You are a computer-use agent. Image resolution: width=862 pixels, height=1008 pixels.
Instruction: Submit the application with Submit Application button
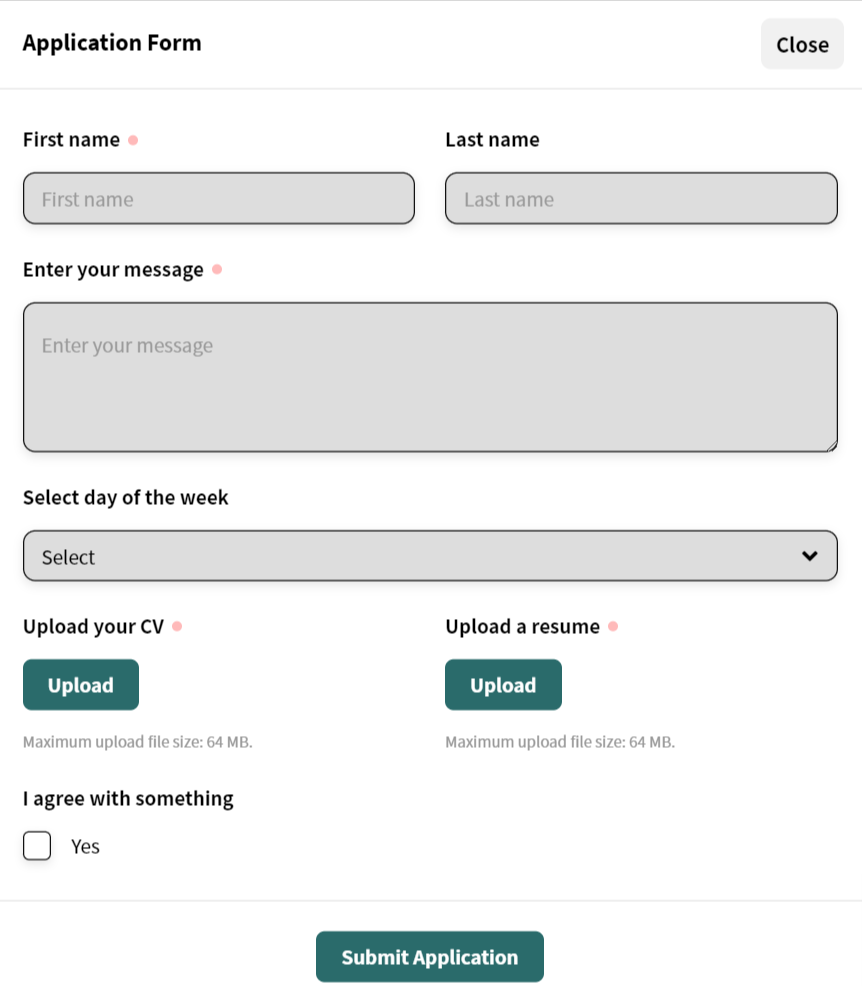pos(430,957)
